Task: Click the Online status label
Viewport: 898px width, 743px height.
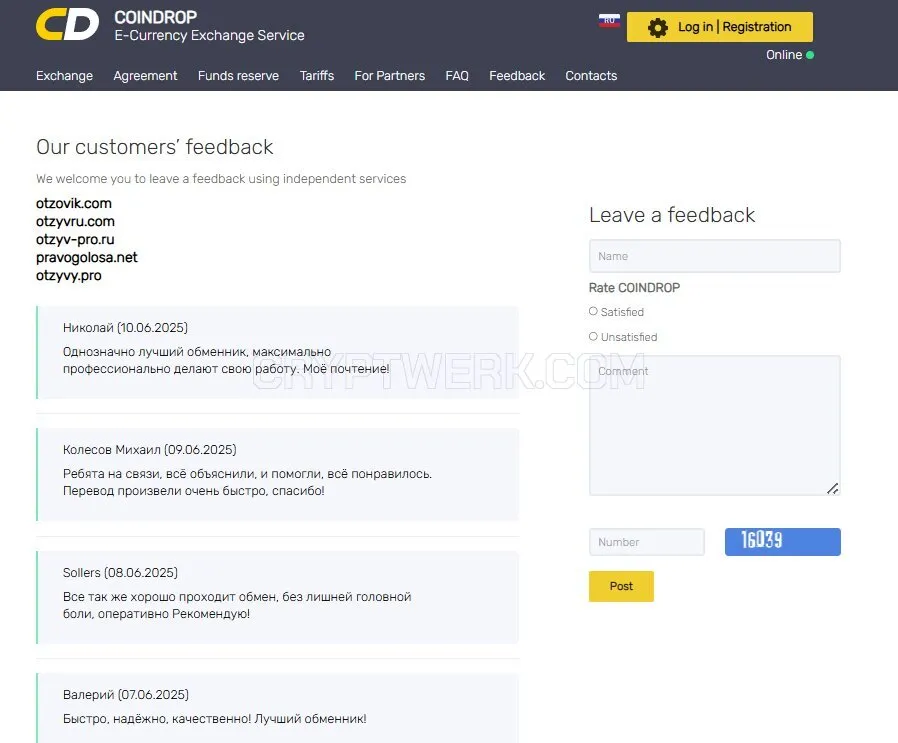Action: (x=784, y=55)
